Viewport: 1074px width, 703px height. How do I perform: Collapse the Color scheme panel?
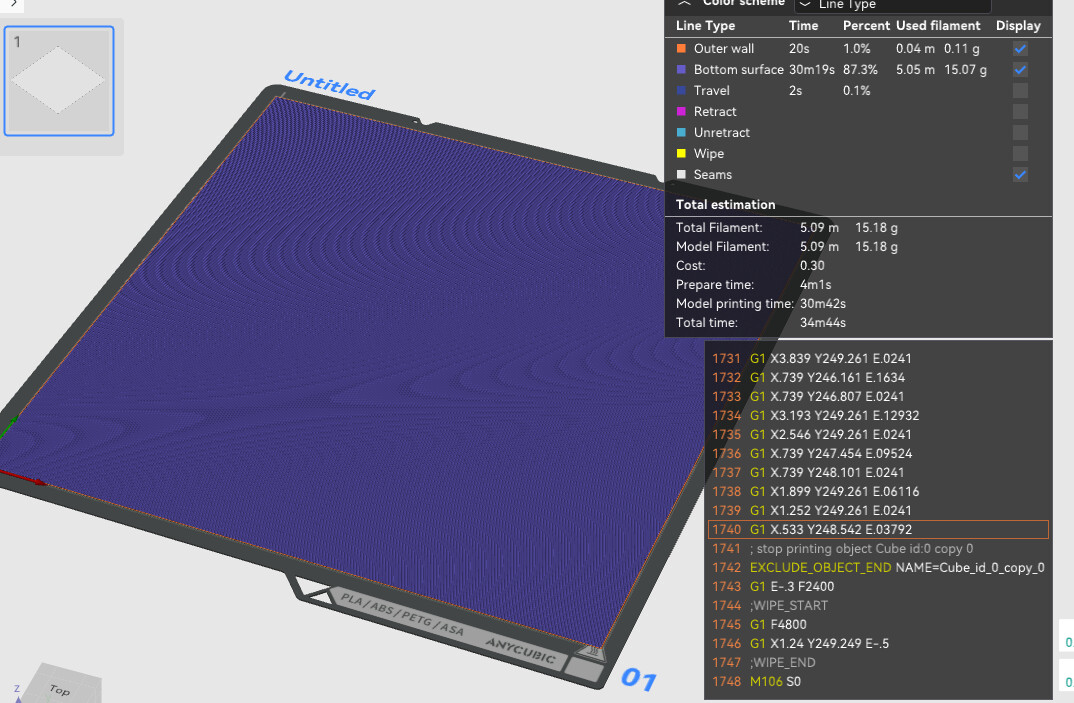pos(683,4)
